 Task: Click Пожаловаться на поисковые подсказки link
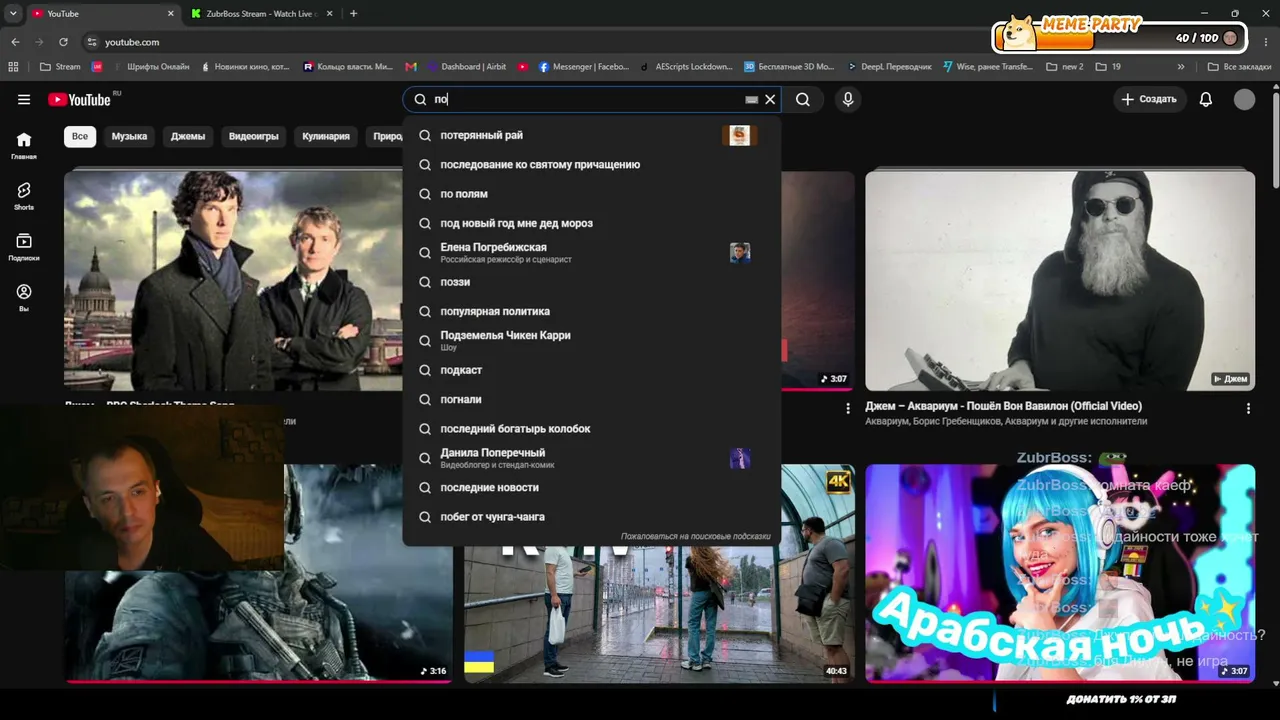[x=696, y=536]
